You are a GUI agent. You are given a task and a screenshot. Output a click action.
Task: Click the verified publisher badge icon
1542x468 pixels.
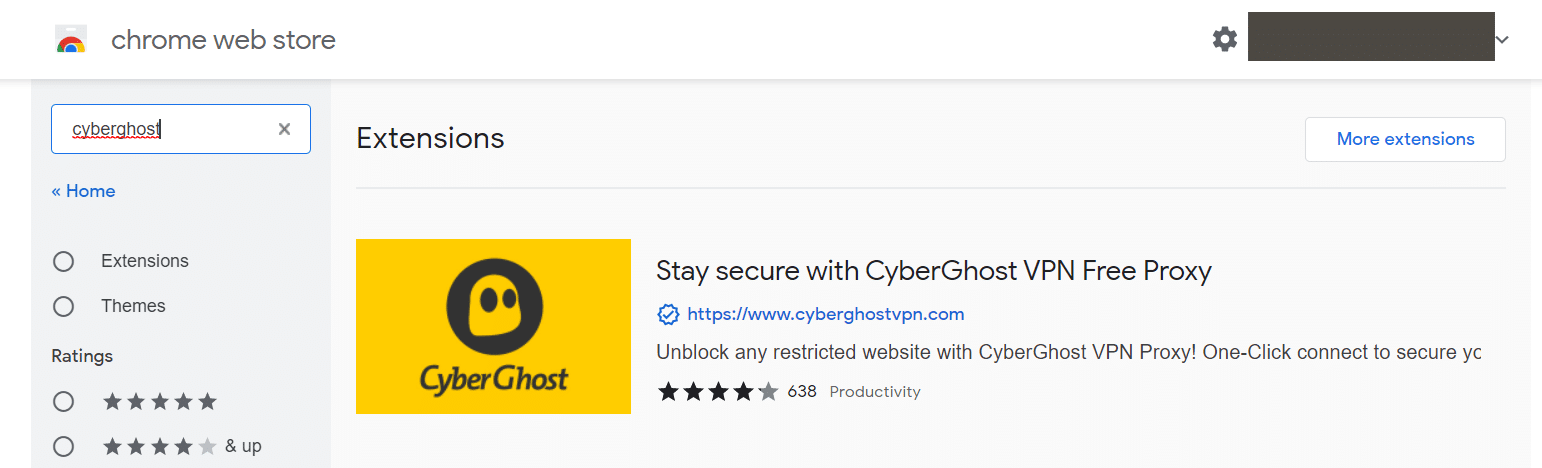click(x=668, y=315)
